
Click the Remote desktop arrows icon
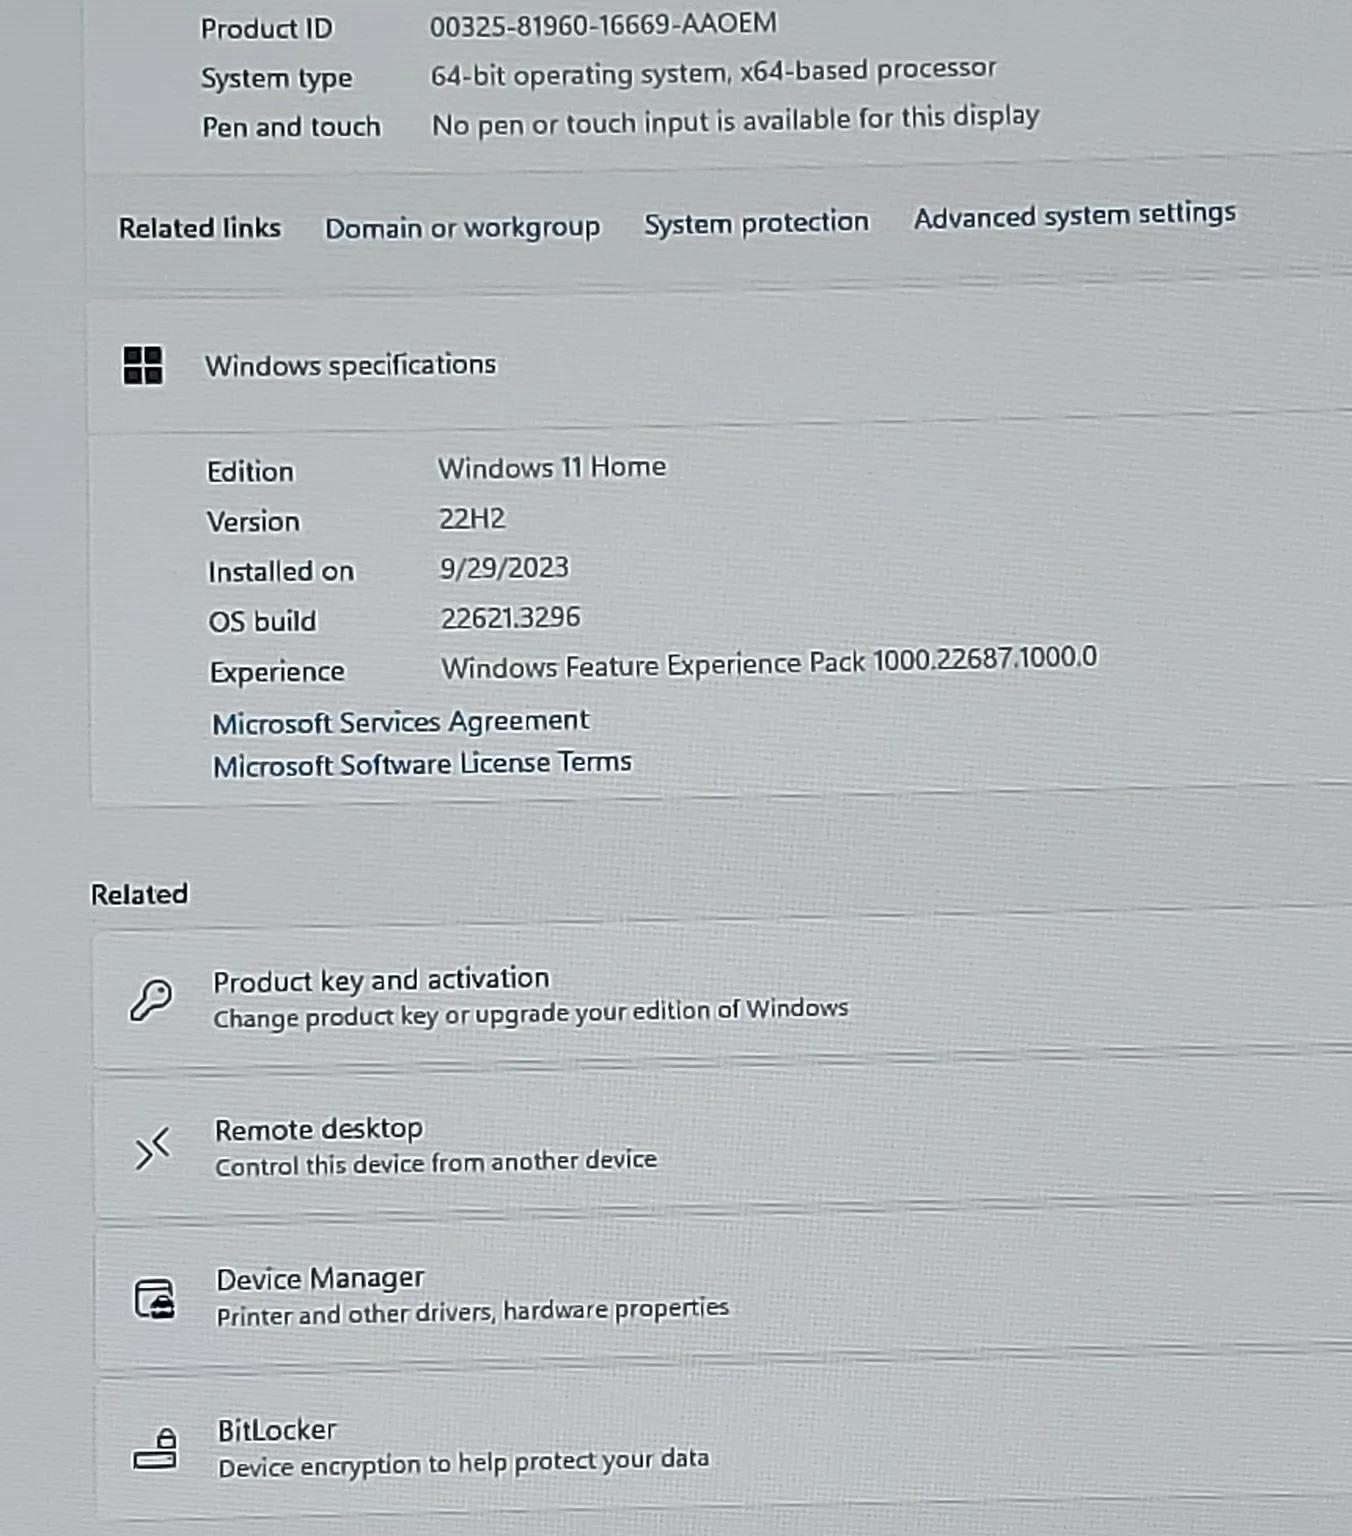[153, 1148]
